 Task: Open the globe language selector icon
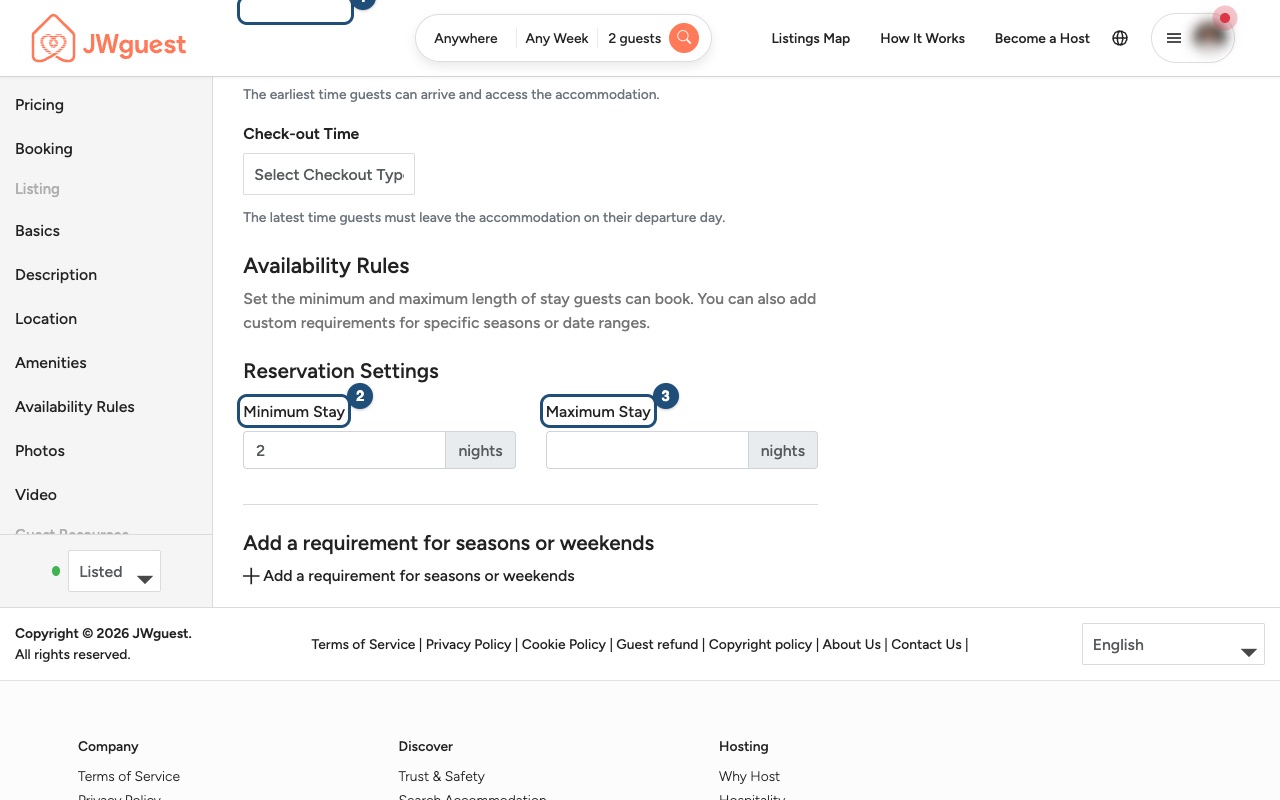coord(1120,38)
